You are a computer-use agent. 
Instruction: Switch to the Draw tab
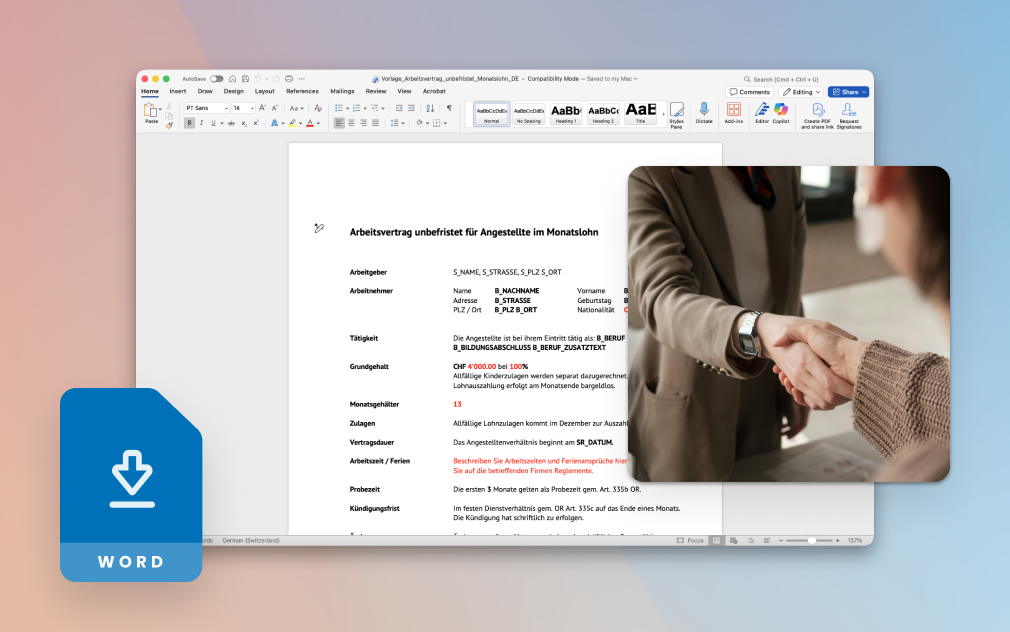205,91
